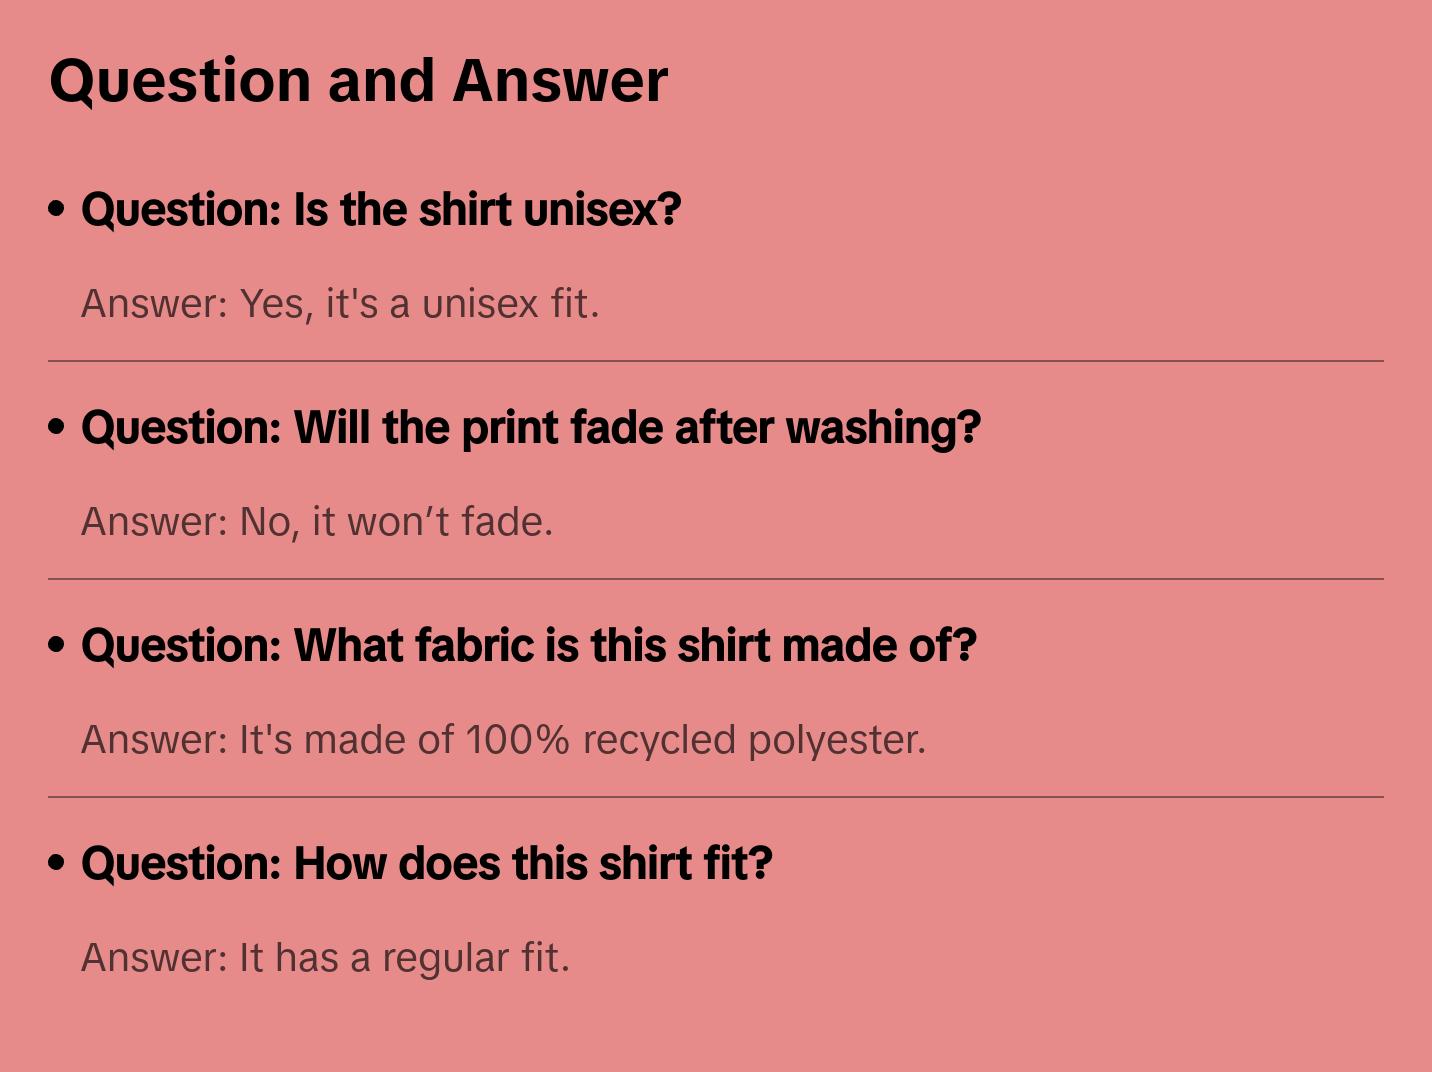Click the bullet beside the print fade question
The height and width of the screenshot is (1072, 1432).
[57, 427]
